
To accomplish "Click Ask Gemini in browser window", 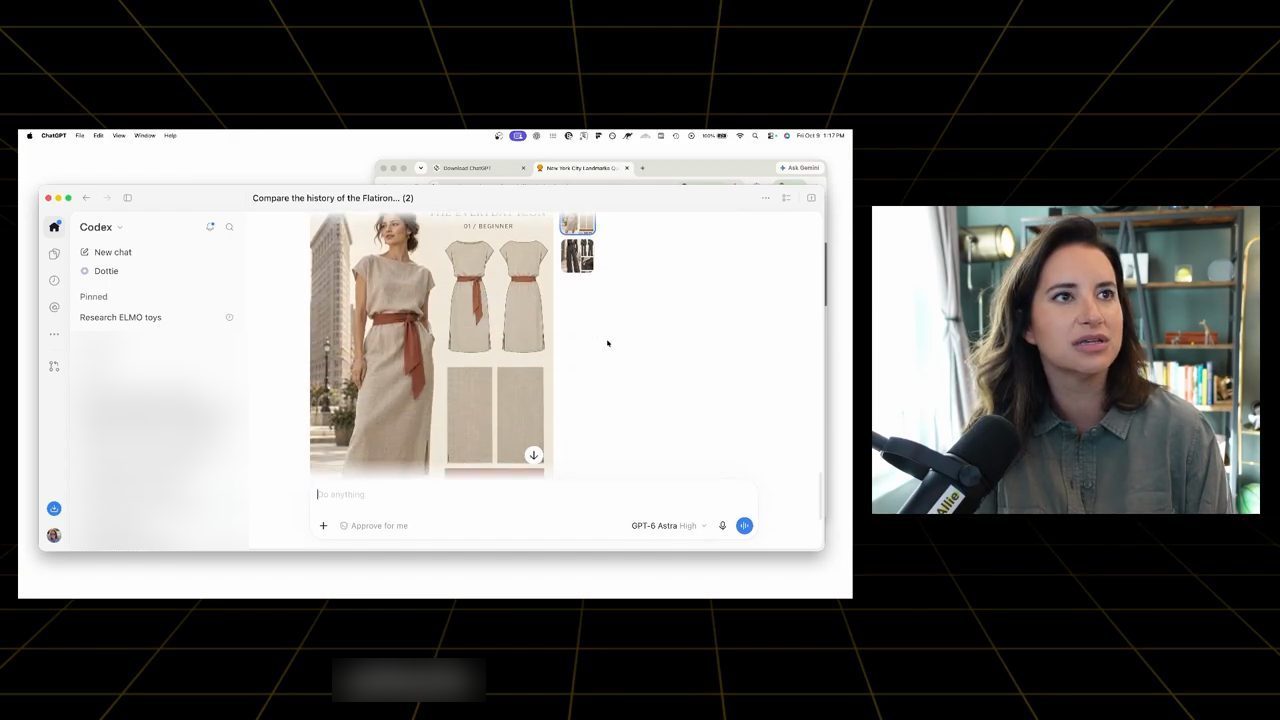I will tap(799, 168).
